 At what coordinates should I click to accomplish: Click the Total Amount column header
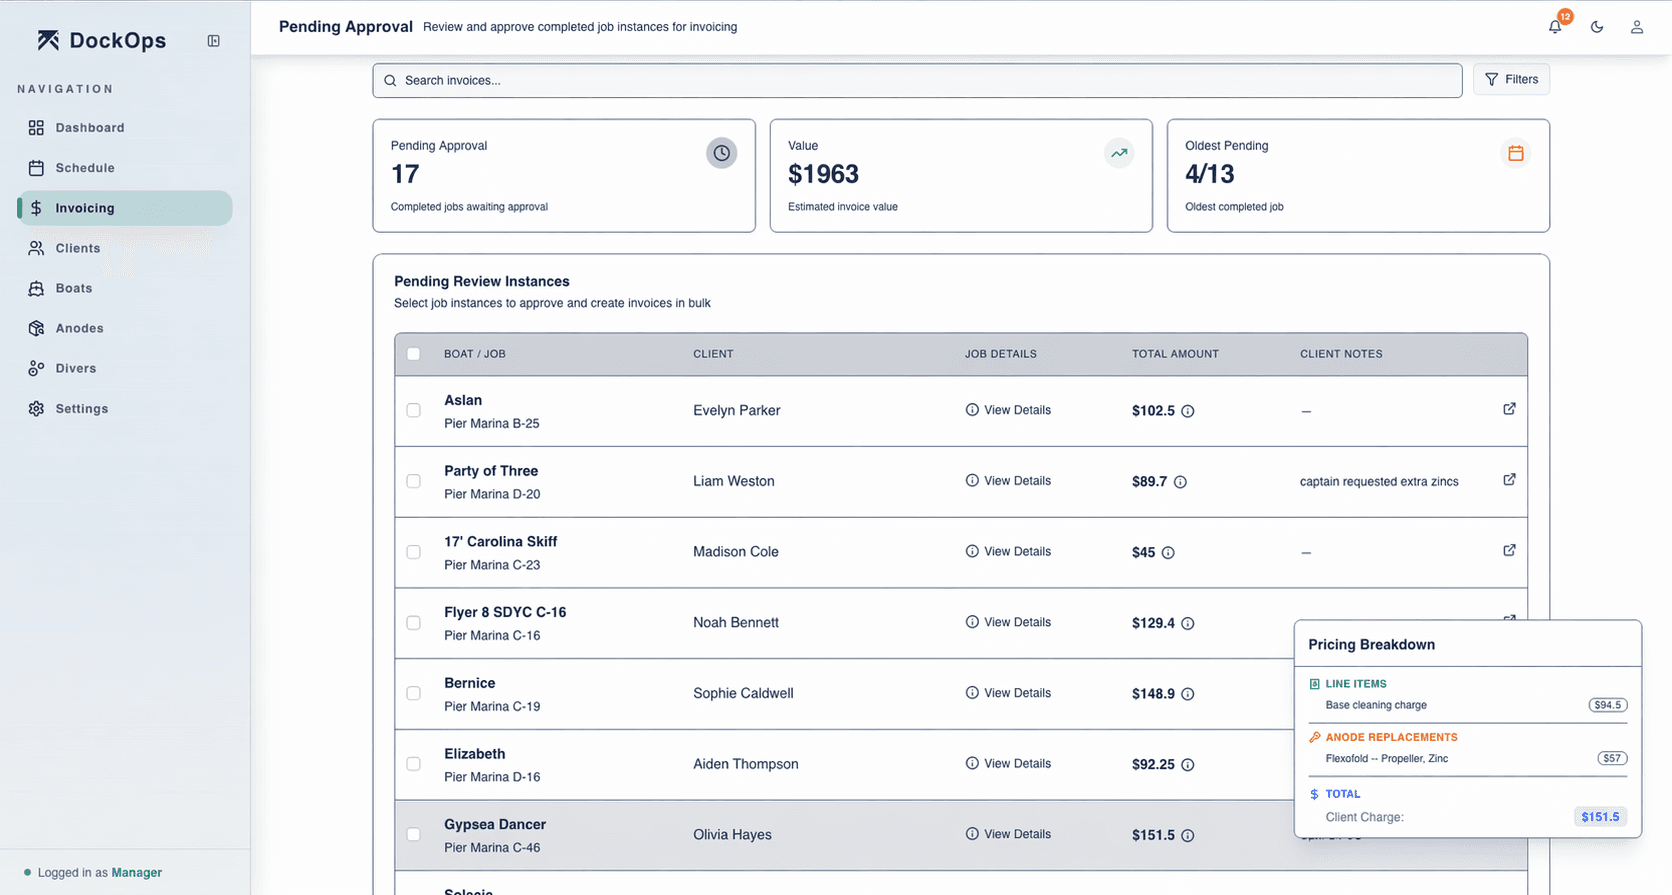[1175, 354]
